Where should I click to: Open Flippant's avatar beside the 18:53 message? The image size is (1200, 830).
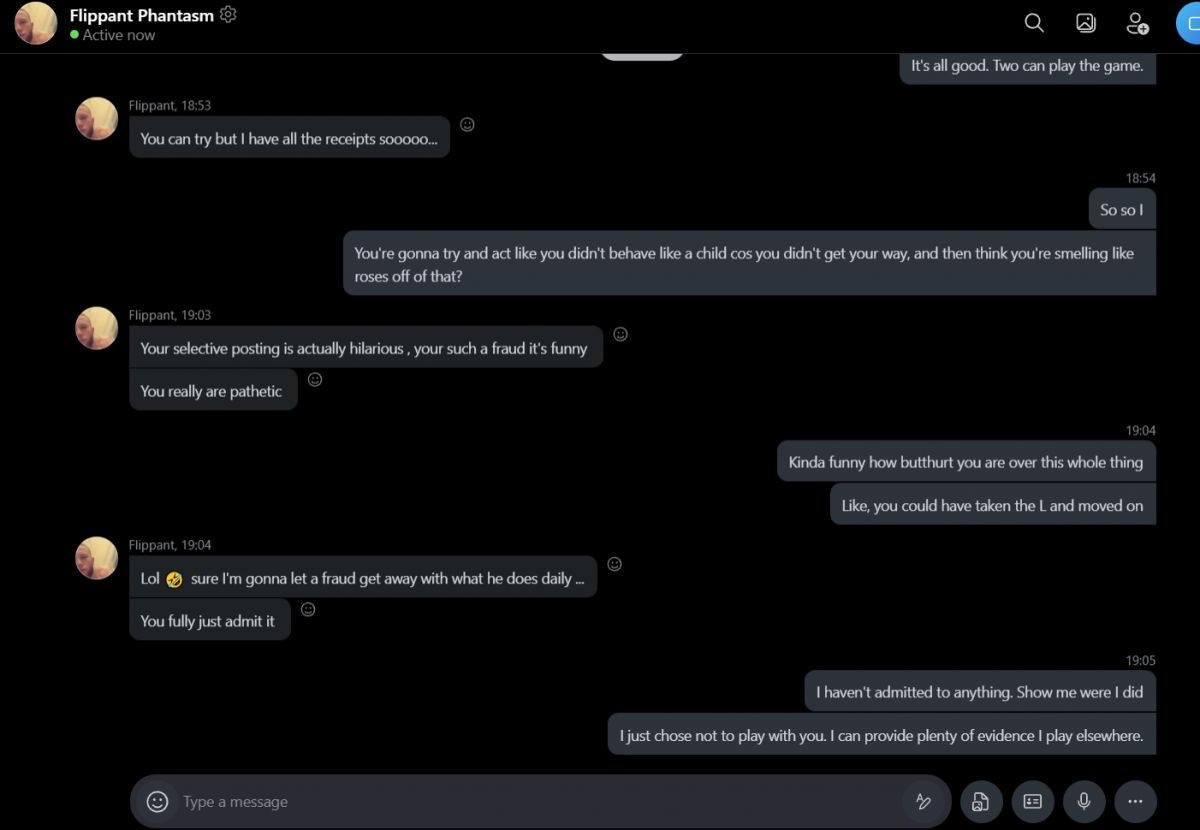point(97,118)
